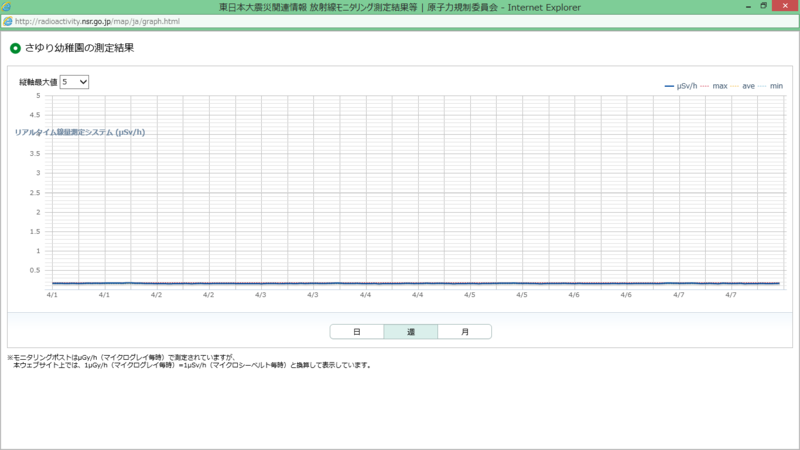Switch to the monthly (月) graph view
Screen dimensions: 800x450
point(465,332)
